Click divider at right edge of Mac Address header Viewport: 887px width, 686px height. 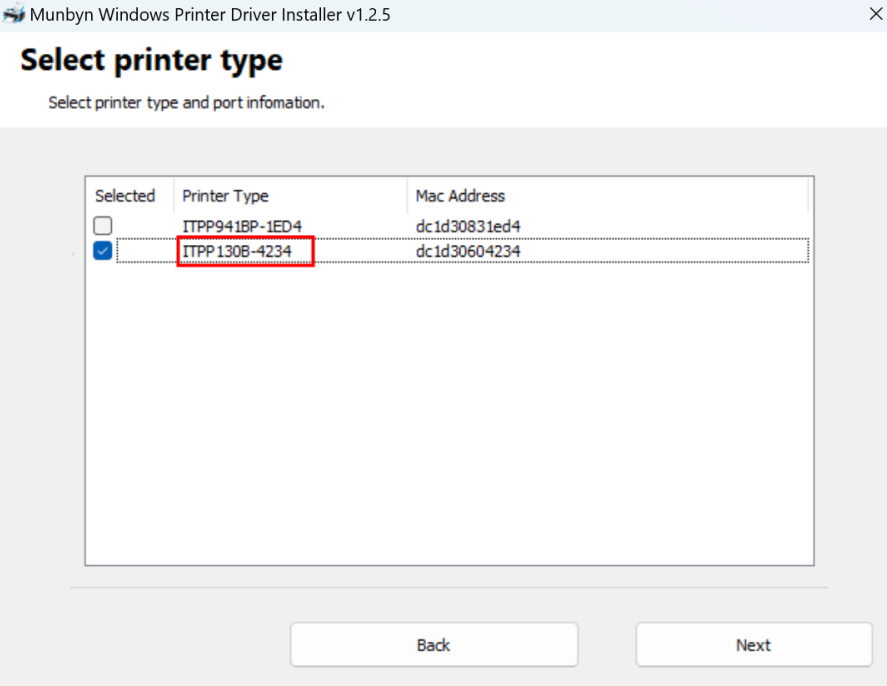coord(808,196)
